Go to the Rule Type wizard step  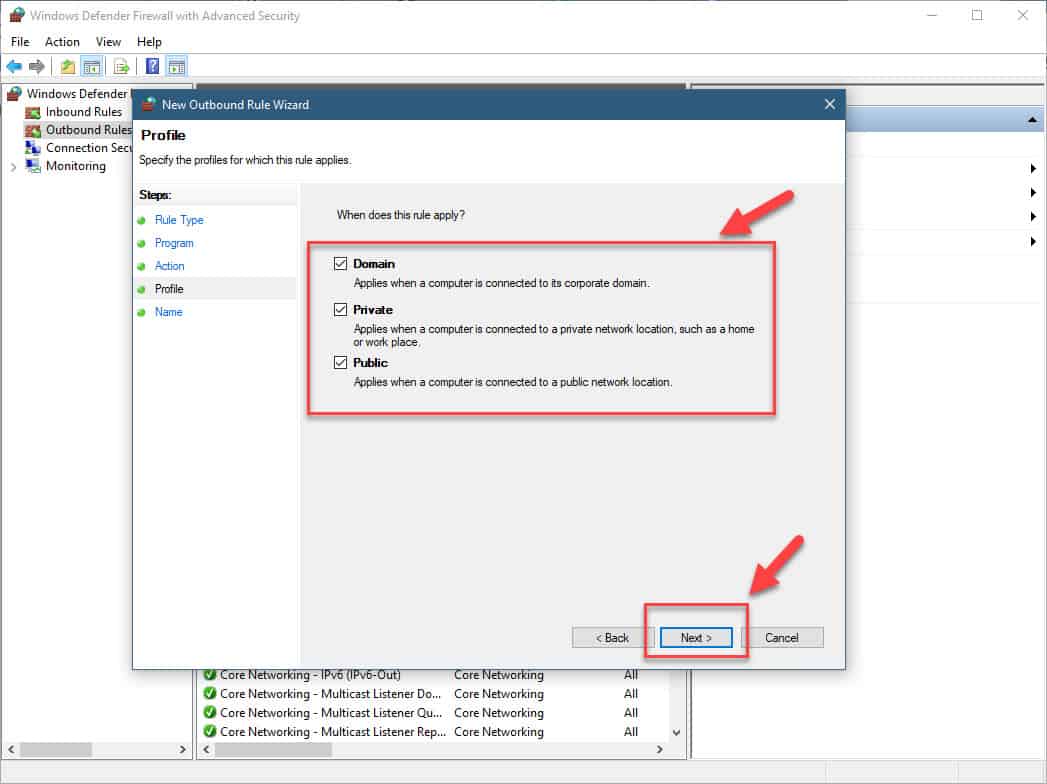point(179,220)
